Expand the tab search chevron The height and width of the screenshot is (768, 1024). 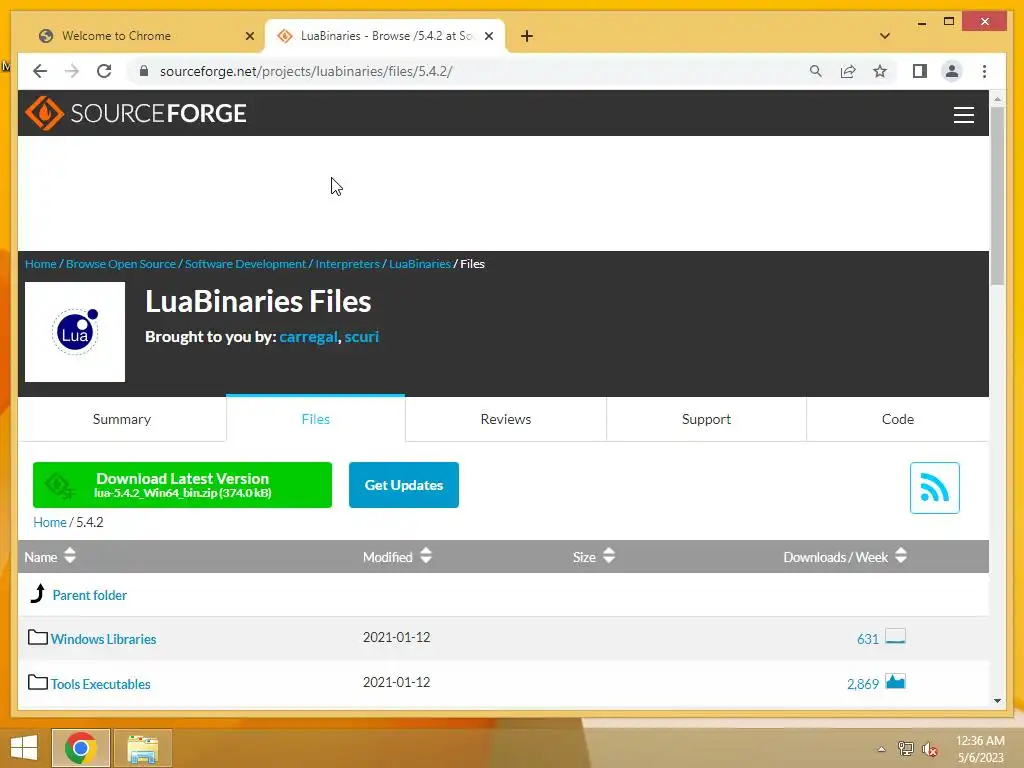pos(885,36)
